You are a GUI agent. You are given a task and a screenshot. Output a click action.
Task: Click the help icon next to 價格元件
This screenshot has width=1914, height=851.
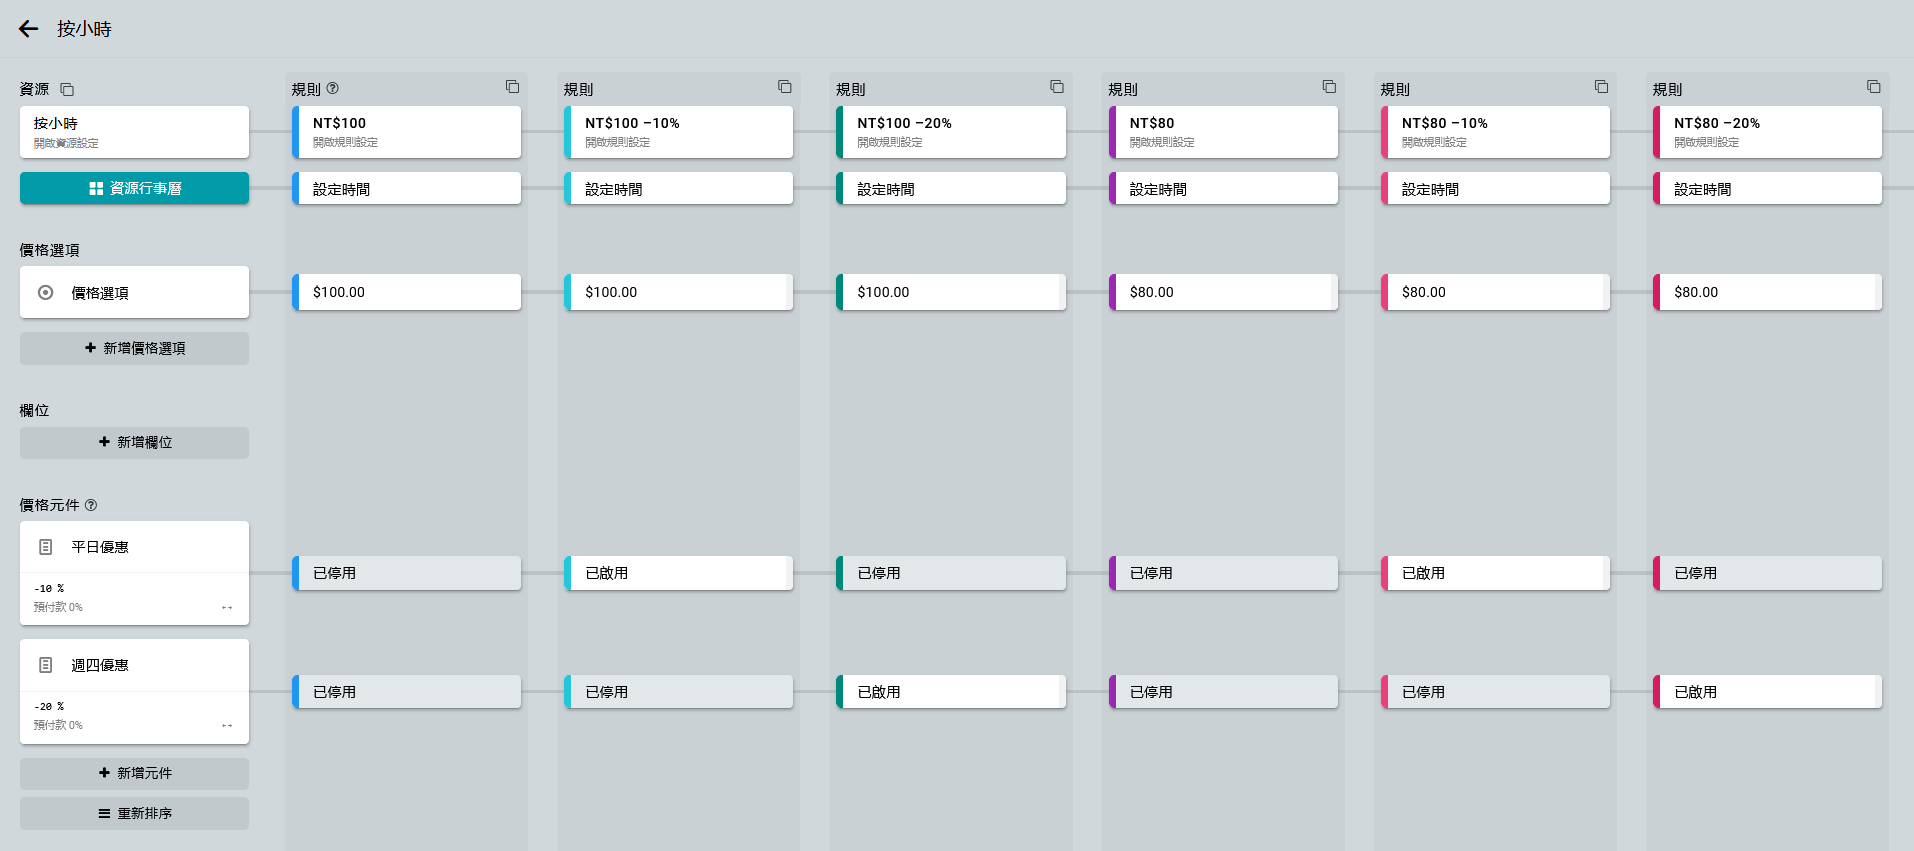[91, 505]
